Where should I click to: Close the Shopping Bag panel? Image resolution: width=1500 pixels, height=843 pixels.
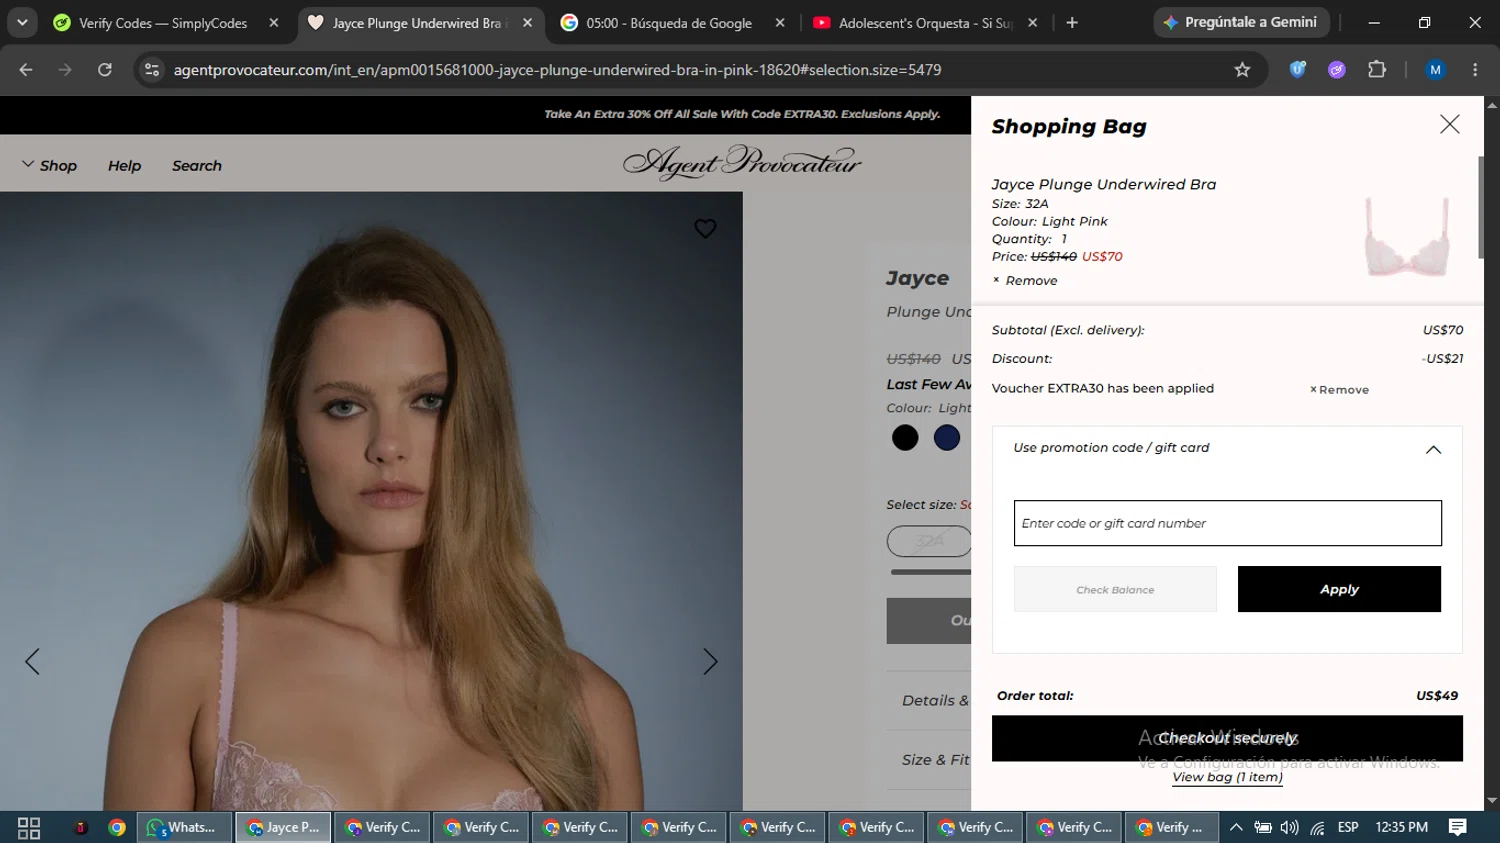(x=1449, y=124)
